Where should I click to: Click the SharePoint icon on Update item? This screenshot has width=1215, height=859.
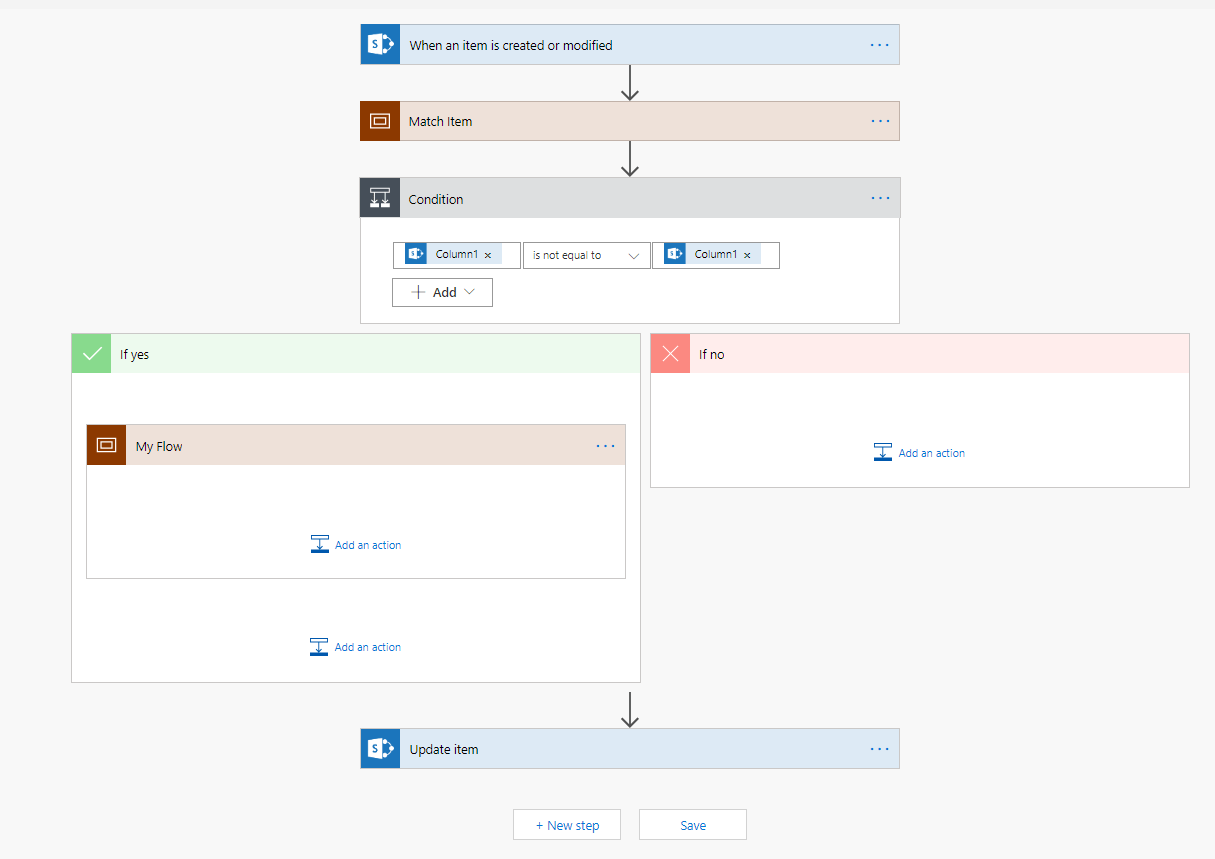[380, 748]
